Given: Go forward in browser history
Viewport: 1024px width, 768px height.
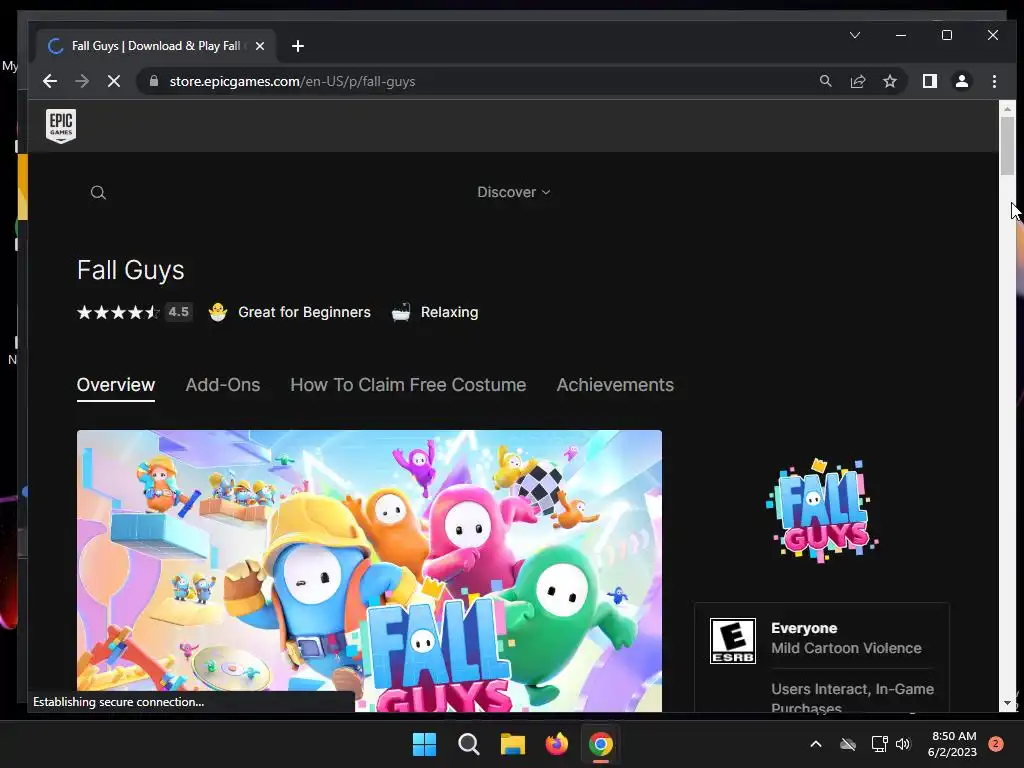Looking at the screenshot, I should tap(82, 81).
